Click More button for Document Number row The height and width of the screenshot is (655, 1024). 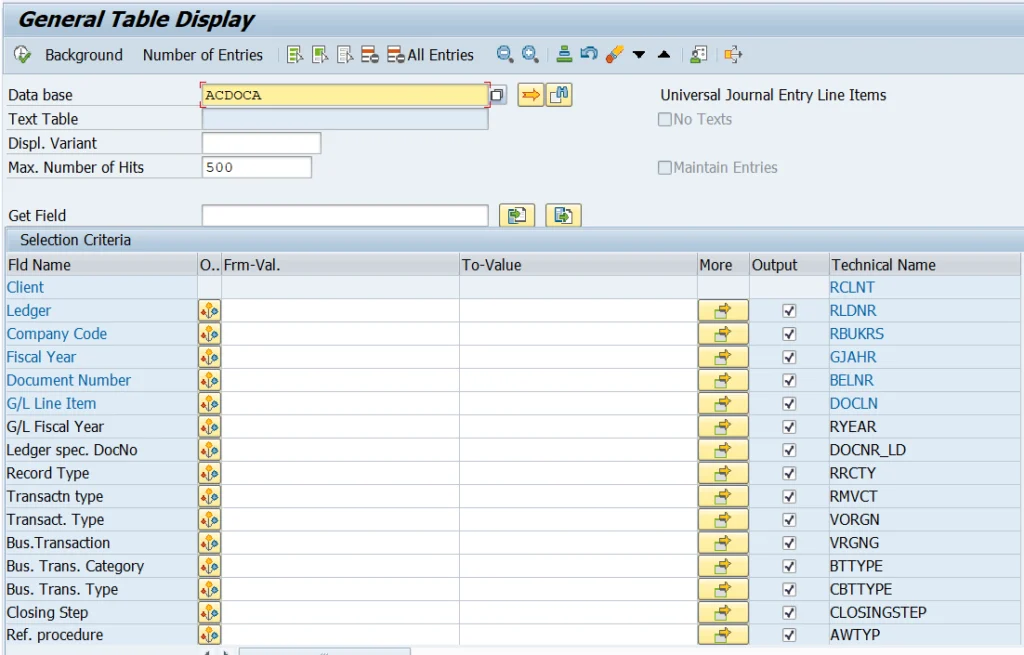tap(723, 381)
